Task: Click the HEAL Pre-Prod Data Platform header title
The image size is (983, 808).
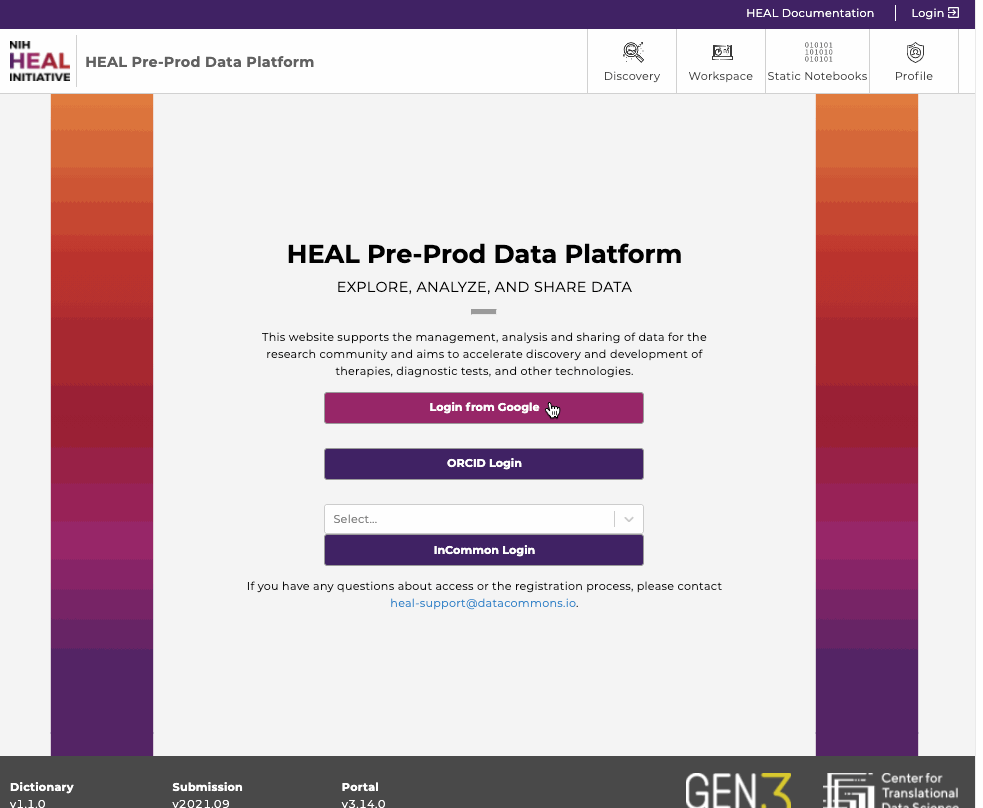Action: click(199, 61)
